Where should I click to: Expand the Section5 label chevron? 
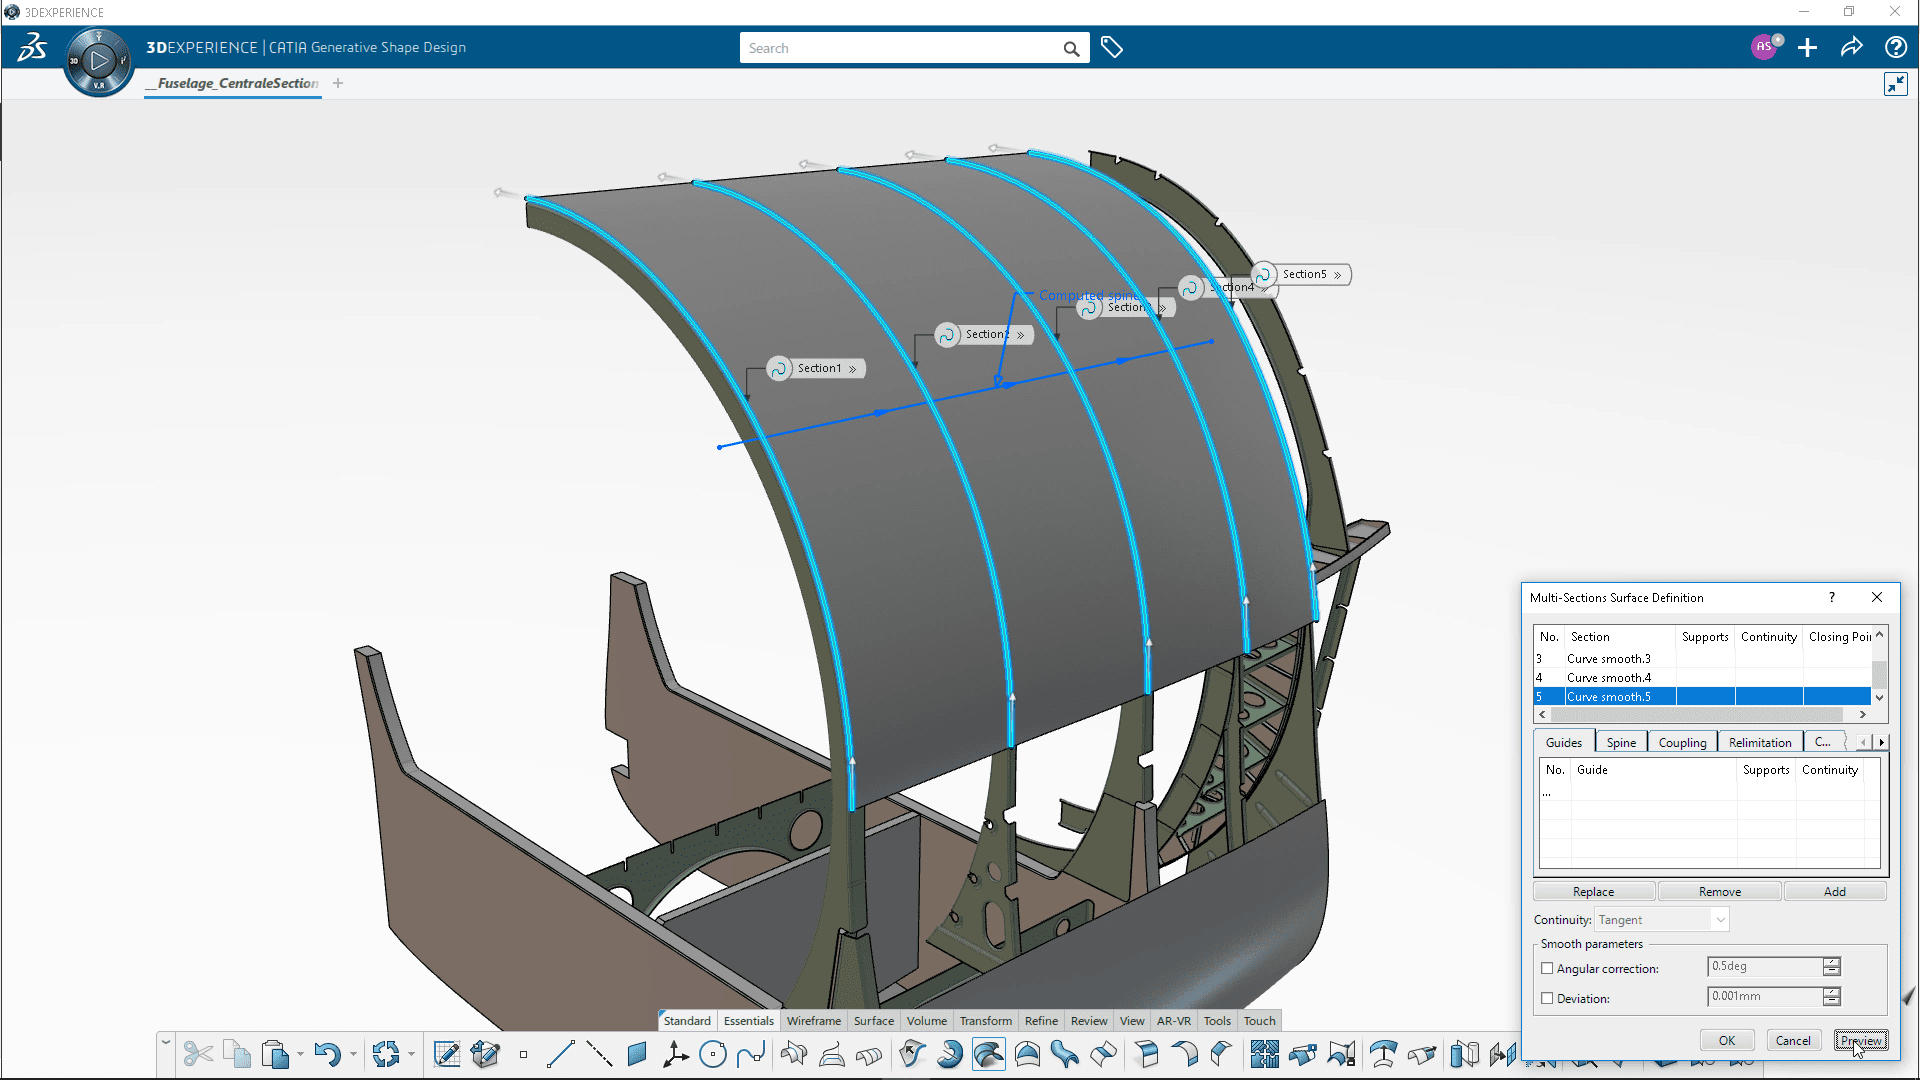coord(1338,275)
